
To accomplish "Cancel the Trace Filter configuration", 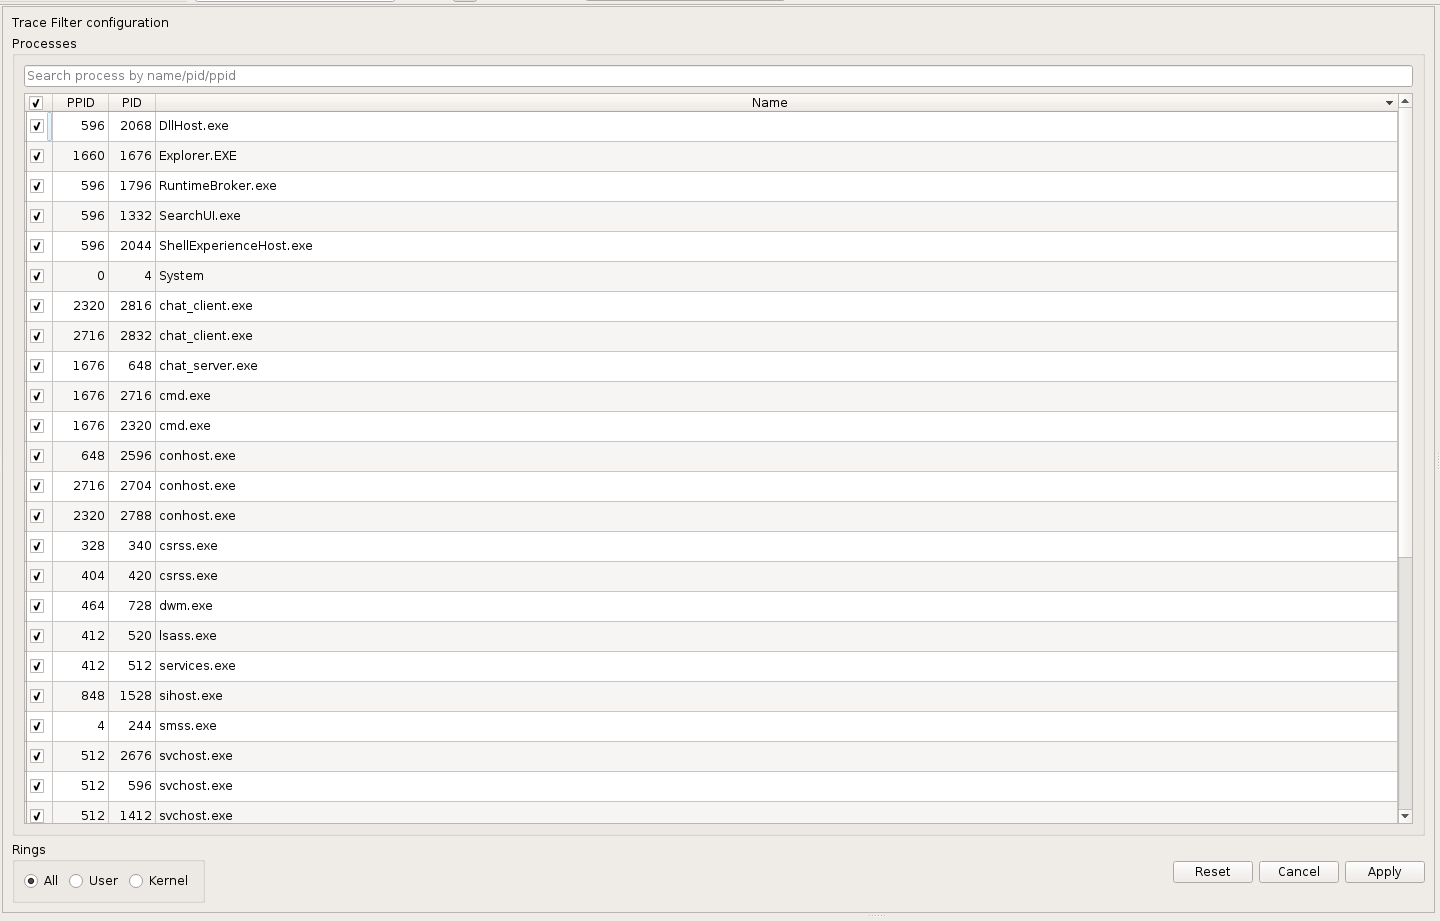I will 1298,871.
